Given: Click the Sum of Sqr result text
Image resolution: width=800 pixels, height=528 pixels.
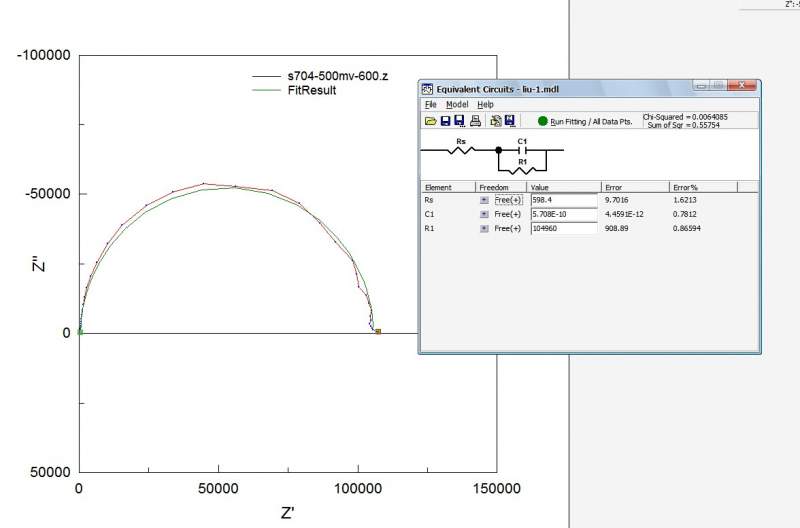Looking at the screenshot, I should click(x=684, y=125).
